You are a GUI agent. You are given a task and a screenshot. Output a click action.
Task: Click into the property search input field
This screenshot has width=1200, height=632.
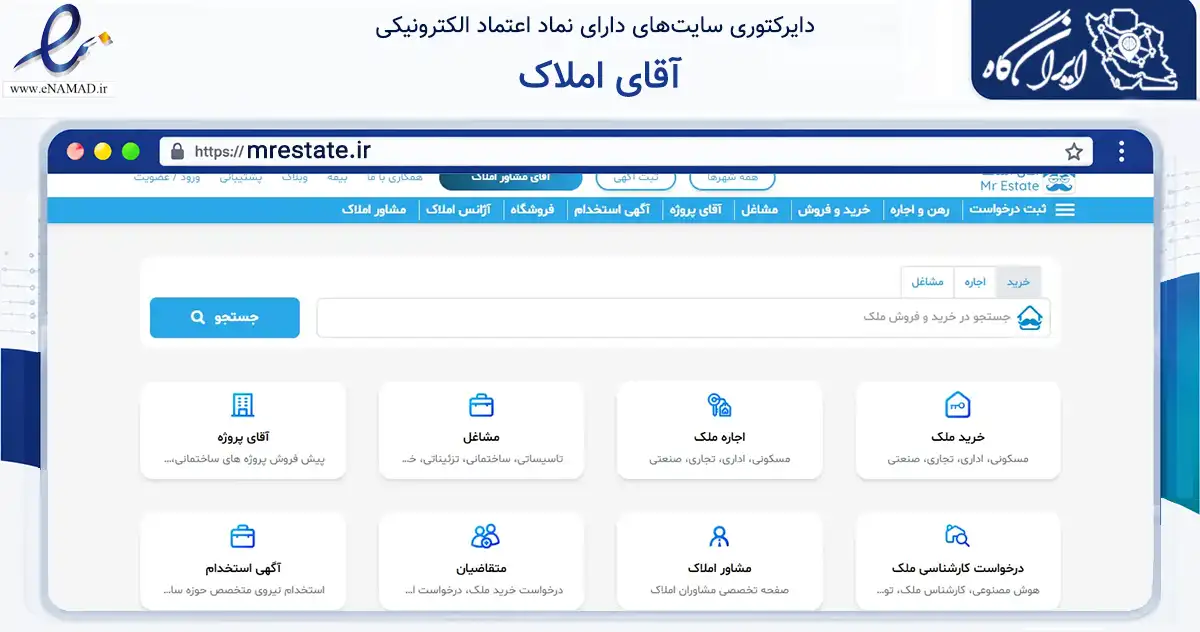tap(683, 318)
